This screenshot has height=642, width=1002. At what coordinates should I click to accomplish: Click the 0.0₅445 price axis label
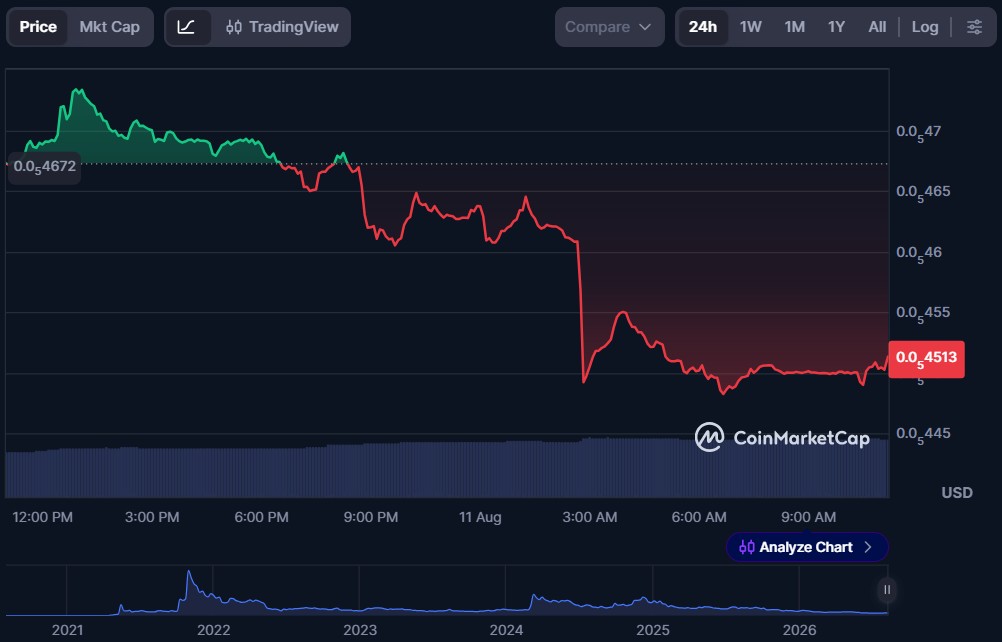(923, 434)
